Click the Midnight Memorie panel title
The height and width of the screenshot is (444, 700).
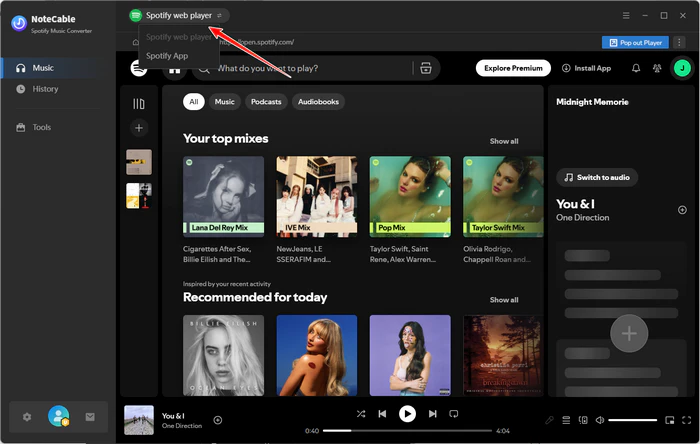point(592,102)
